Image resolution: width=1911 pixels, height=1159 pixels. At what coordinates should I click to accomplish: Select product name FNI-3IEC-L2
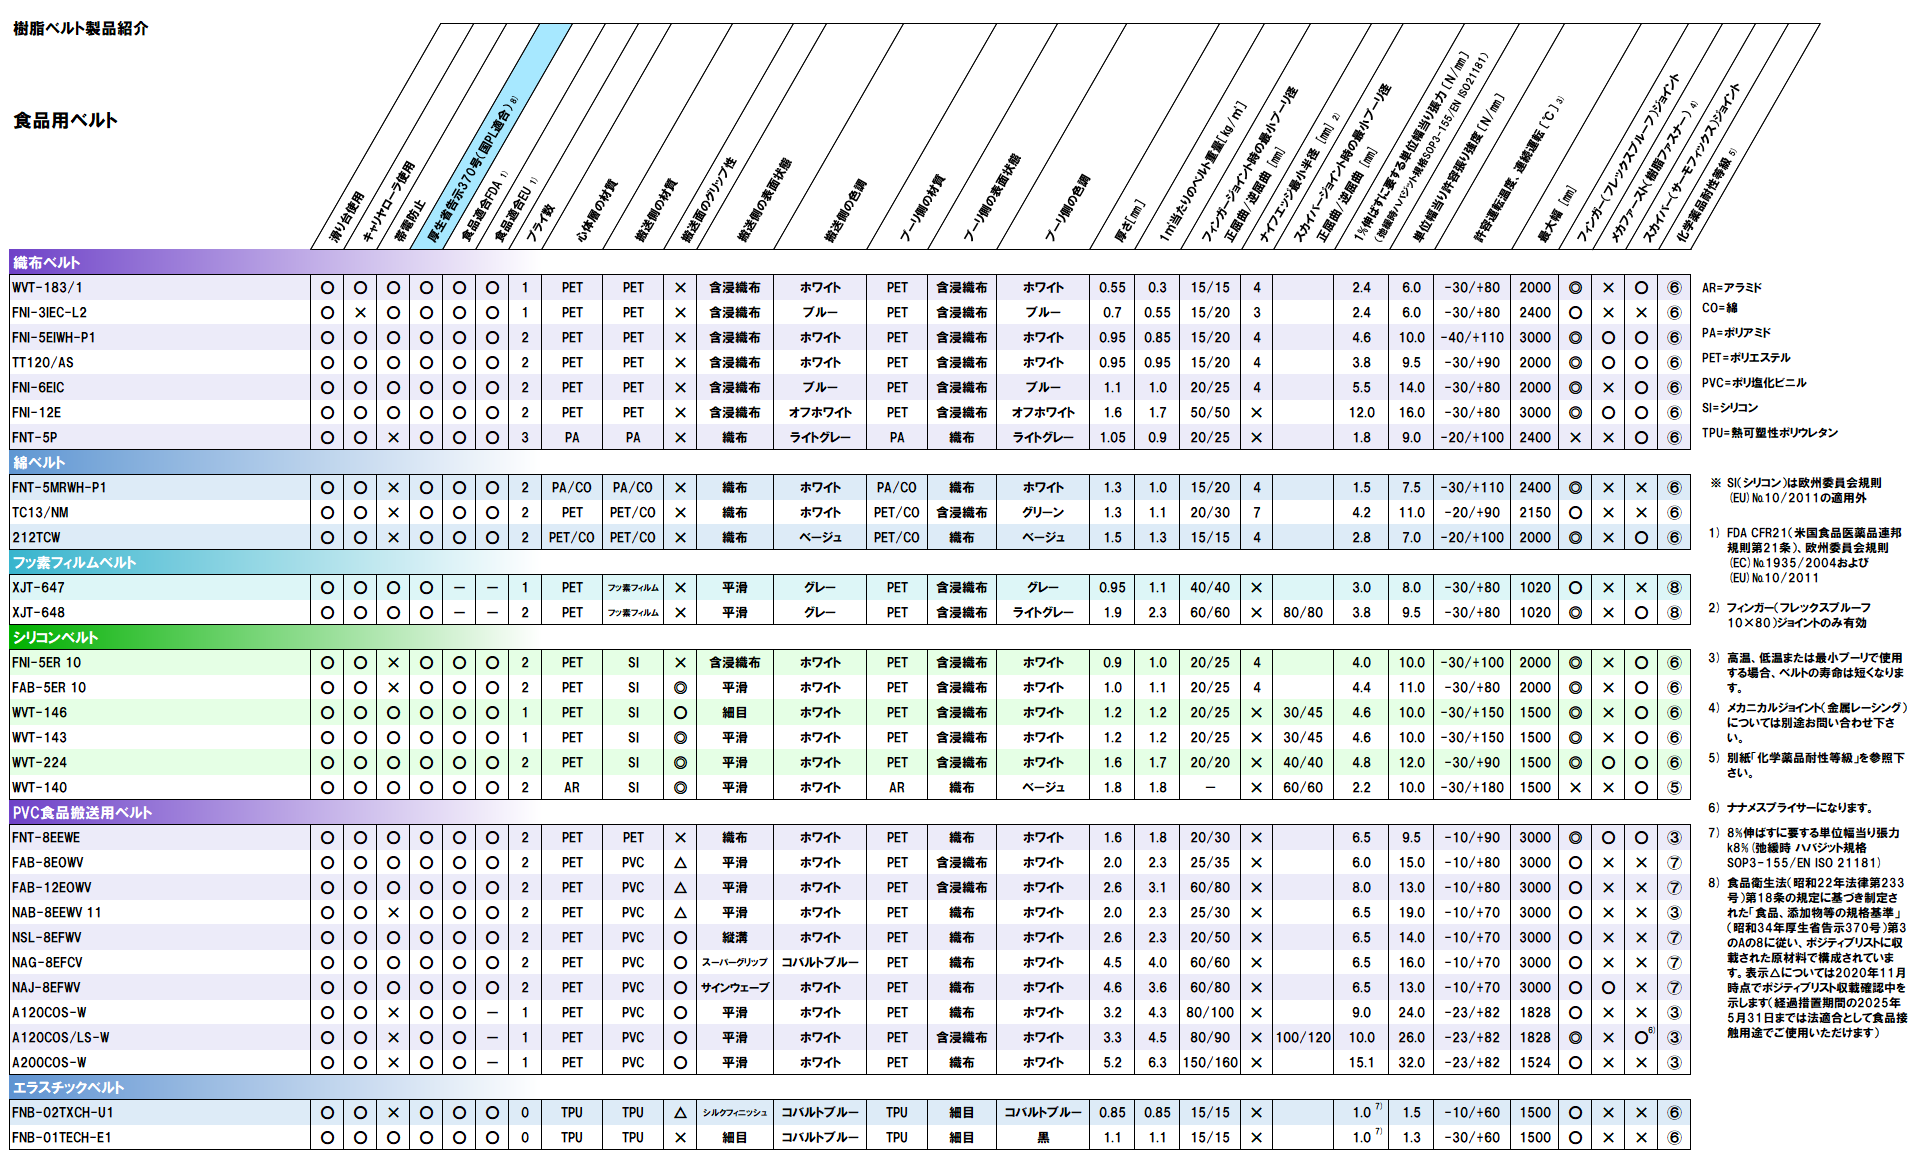[x=49, y=312]
